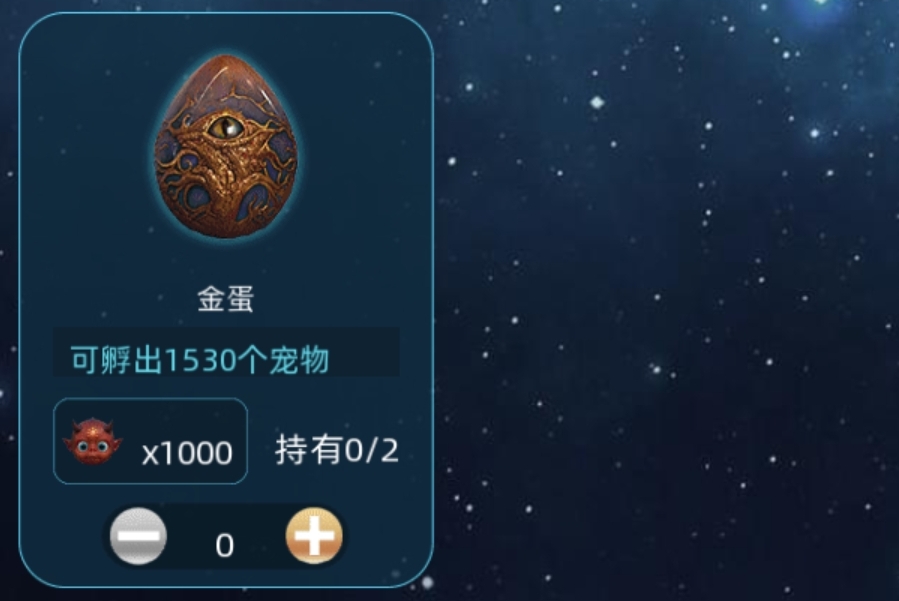This screenshot has height=601, width=899.
Task: Click the golden egg image
Action: coord(225,147)
